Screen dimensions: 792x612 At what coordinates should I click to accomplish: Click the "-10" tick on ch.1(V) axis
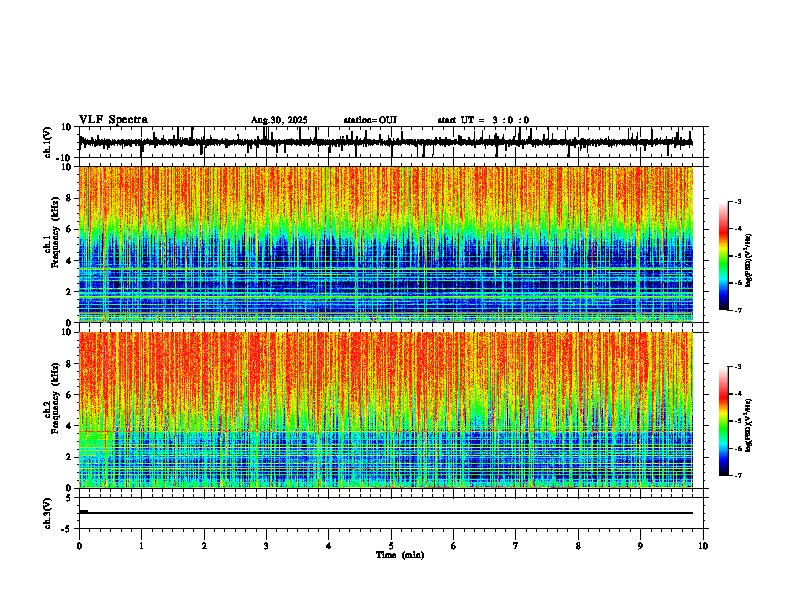point(65,158)
